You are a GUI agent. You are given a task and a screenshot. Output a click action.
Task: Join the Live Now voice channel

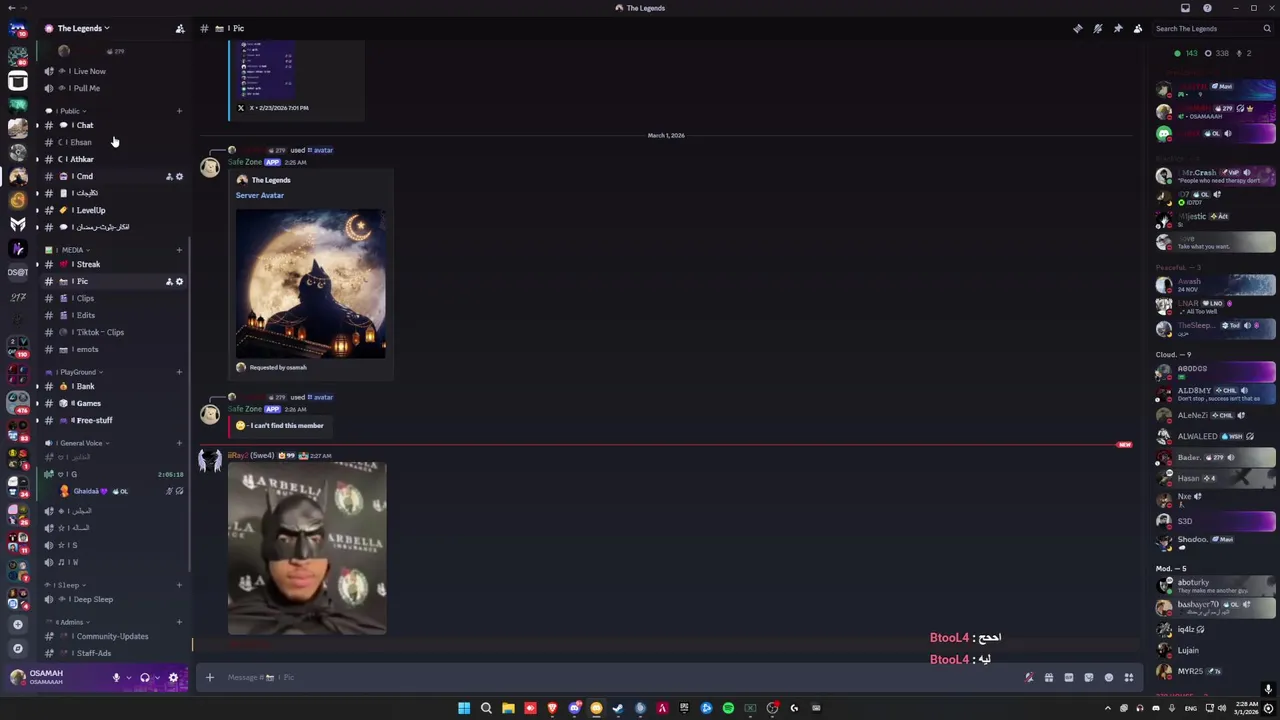pos(113,71)
